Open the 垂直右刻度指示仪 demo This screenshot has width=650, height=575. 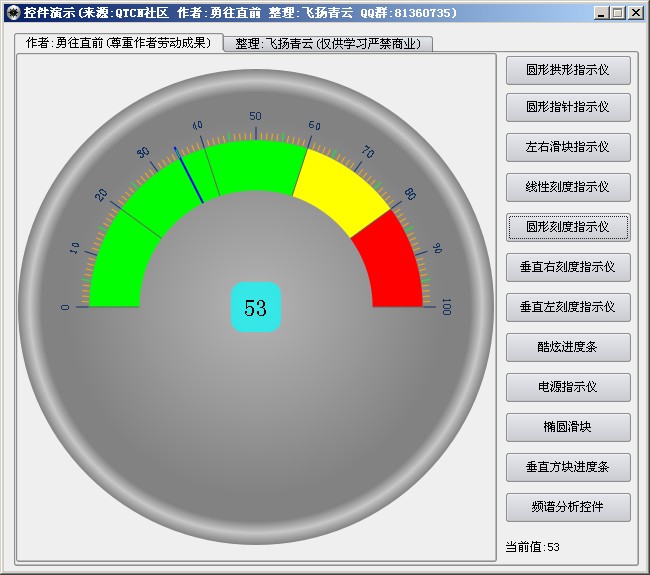point(568,267)
